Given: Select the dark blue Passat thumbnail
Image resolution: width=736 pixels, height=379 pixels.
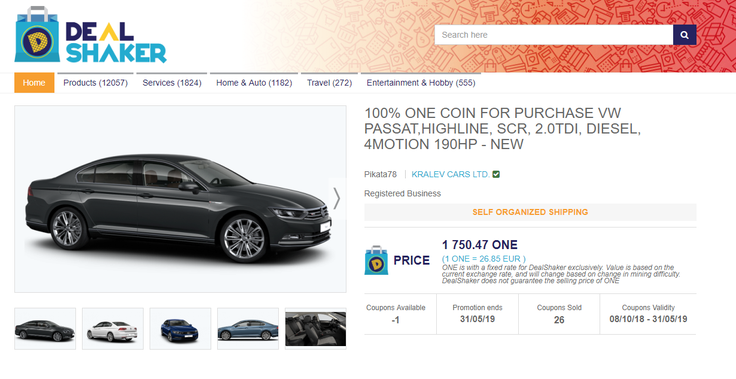Looking at the screenshot, I should (x=180, y=329).
